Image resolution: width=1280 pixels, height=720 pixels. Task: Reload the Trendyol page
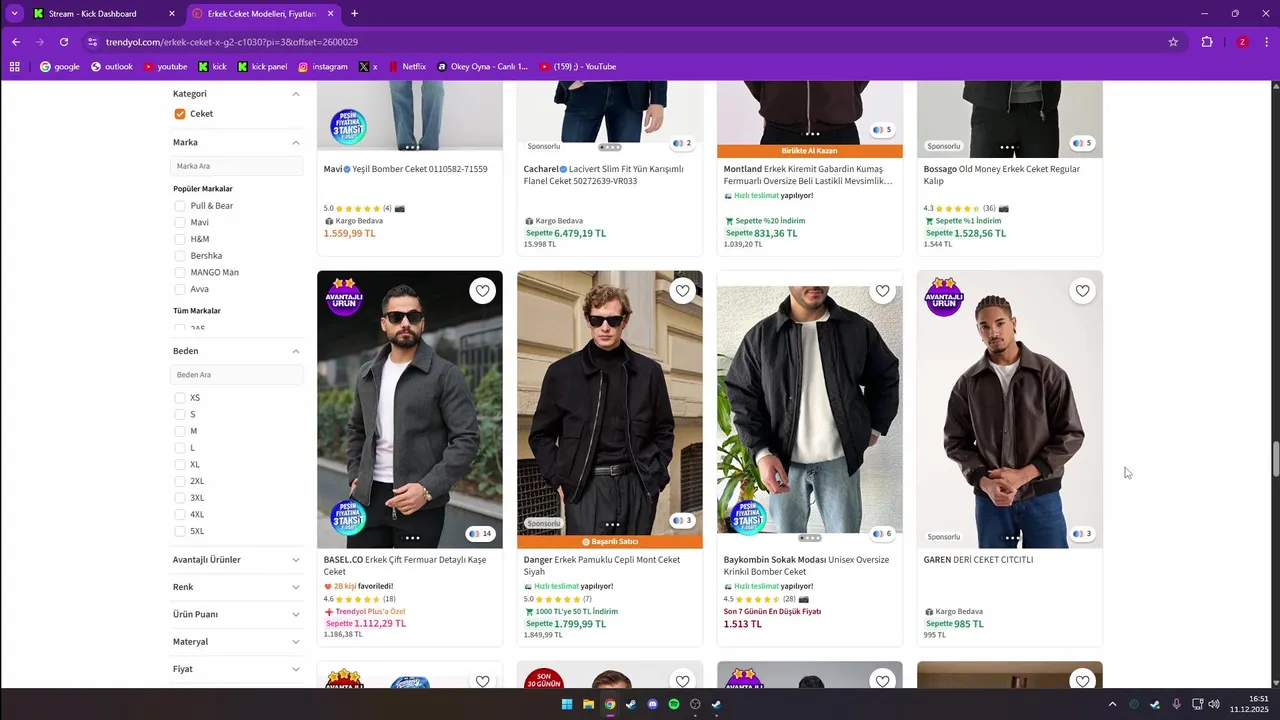click(x=64, y=42)
